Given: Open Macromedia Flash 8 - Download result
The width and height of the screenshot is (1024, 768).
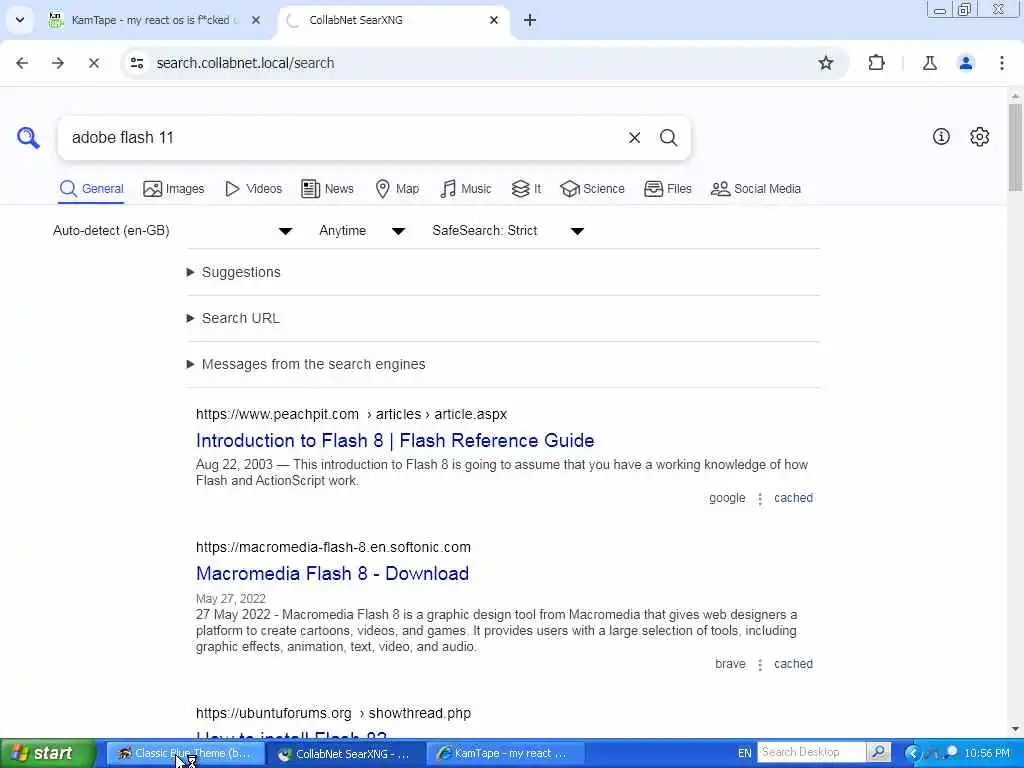Looking at the screenshot, I should 332,573.
